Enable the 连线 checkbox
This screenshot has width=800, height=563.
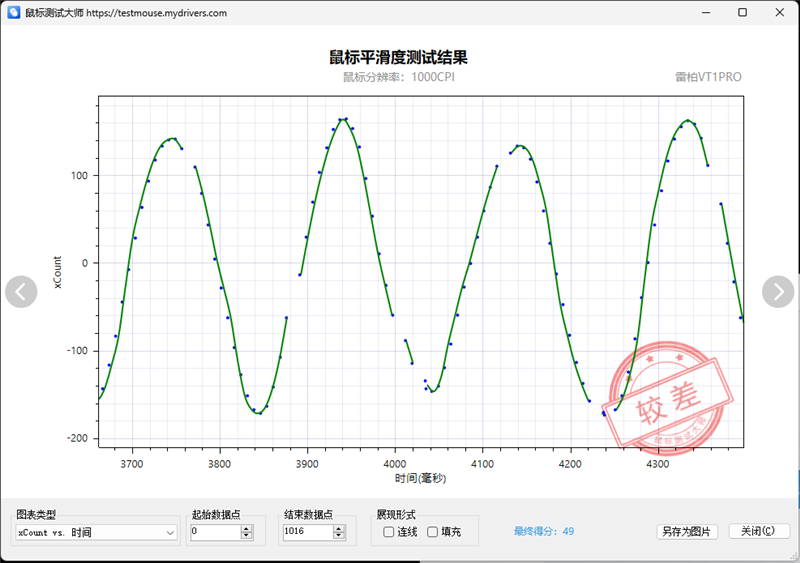pyautogui.click(x=388, y=532)
